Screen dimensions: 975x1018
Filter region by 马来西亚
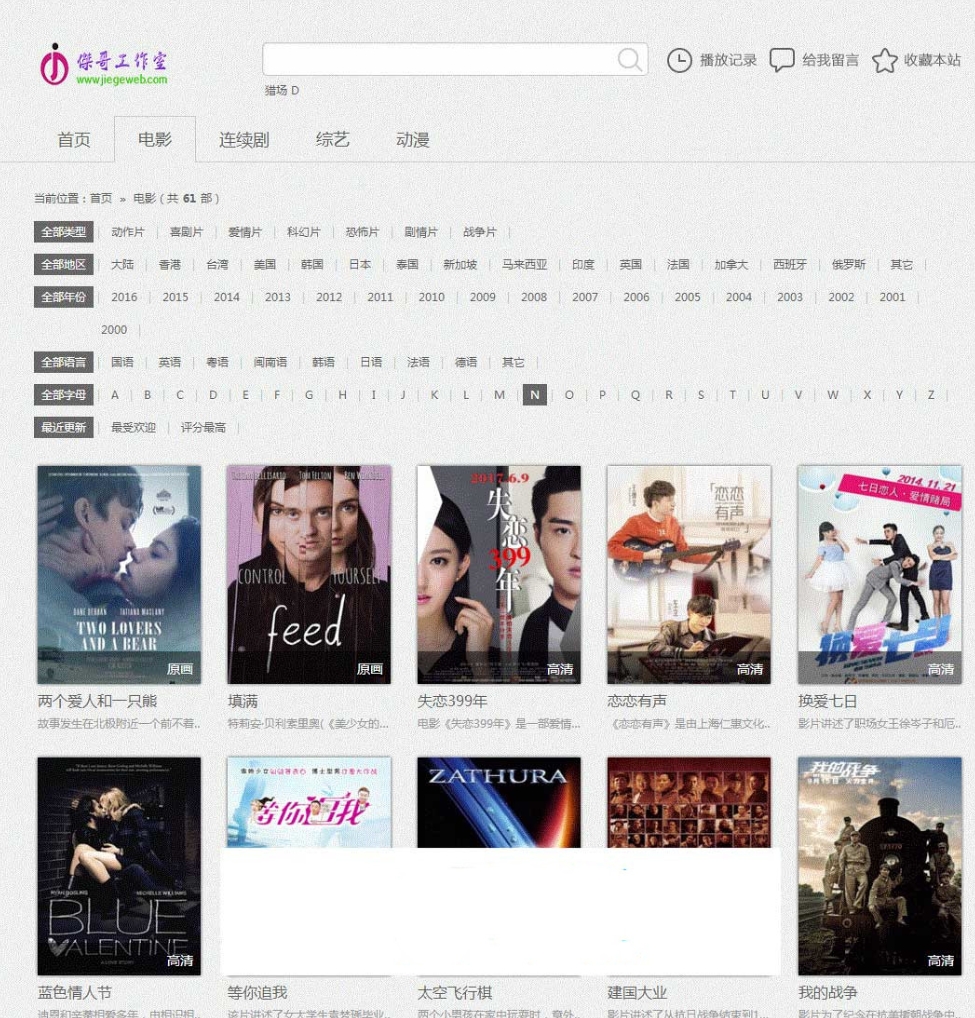click(x=525, y=264)
